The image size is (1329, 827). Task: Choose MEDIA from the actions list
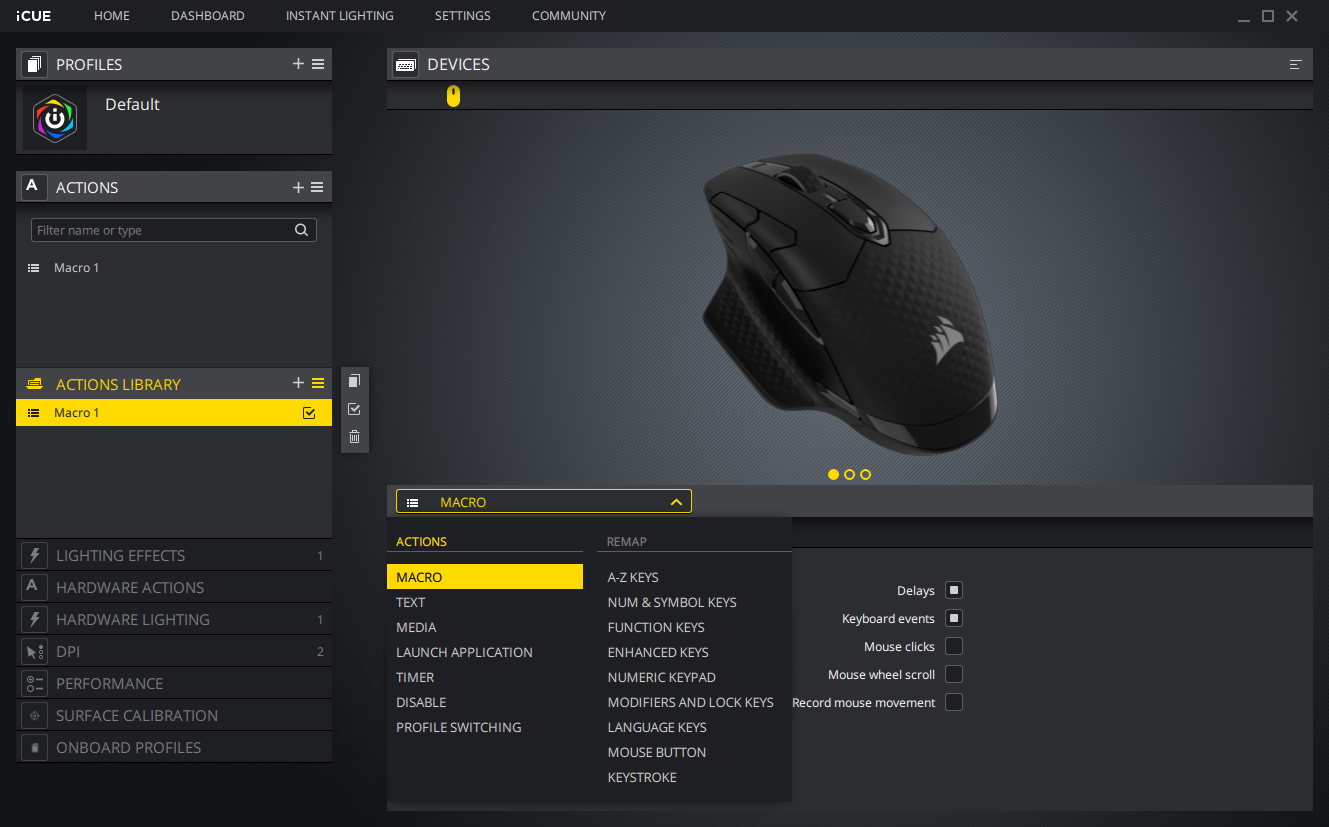pos(416,627)
